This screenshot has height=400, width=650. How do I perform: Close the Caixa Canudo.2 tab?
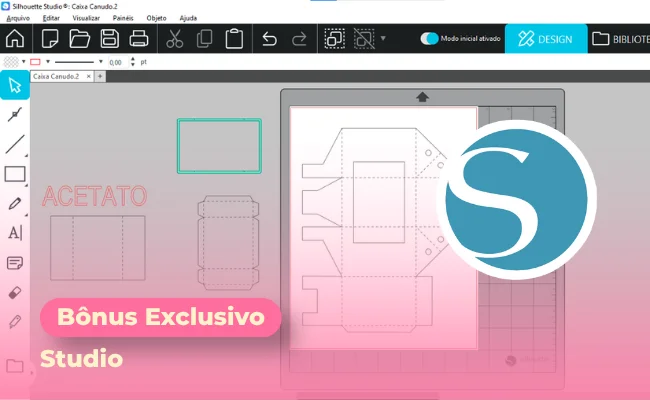coord(88,76)
